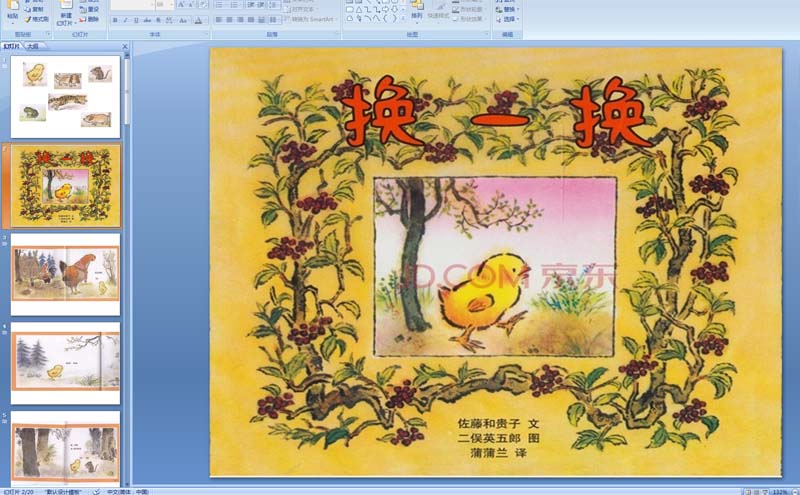Open the Shape Outline (形状轮廓) color picker
800x495 pixels.
click(x=470, y=9)
